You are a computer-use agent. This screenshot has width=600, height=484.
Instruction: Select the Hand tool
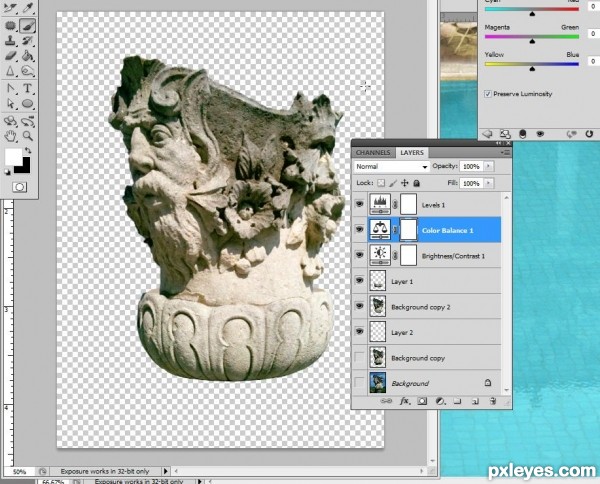coord(10,136)
